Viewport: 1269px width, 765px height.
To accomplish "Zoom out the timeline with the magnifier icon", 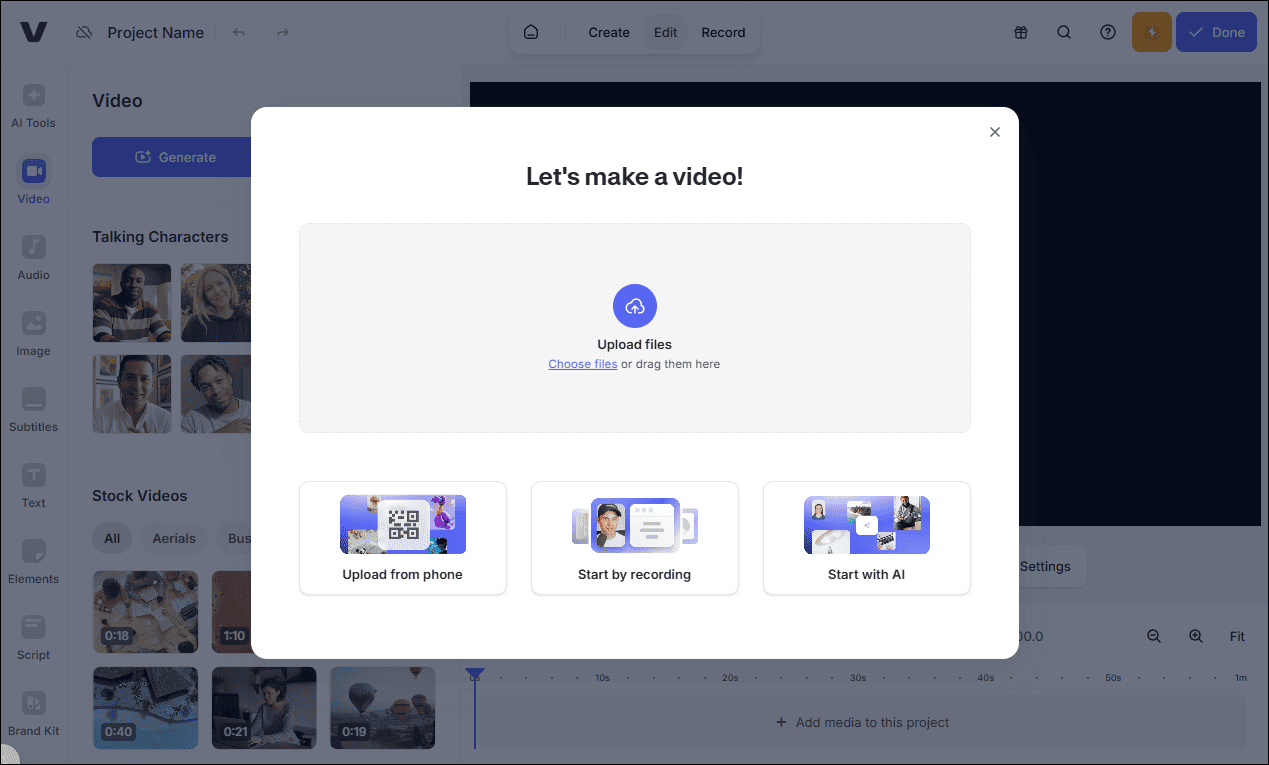I will pos(1154,636).
